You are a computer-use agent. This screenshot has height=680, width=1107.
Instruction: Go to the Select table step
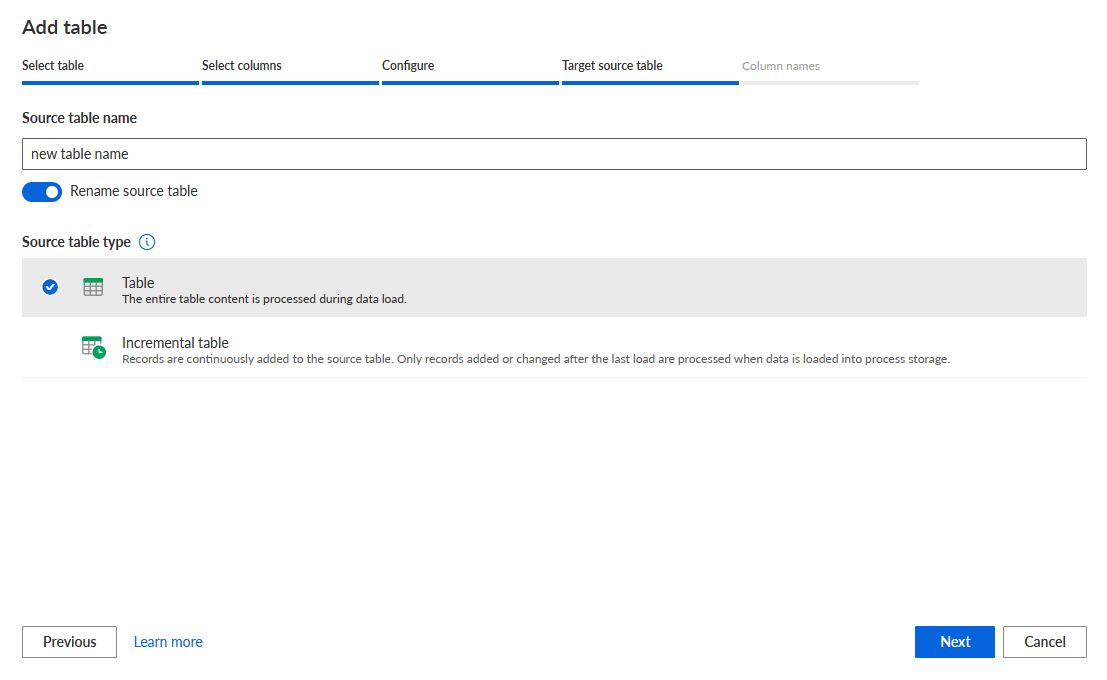tap(53, 66)
